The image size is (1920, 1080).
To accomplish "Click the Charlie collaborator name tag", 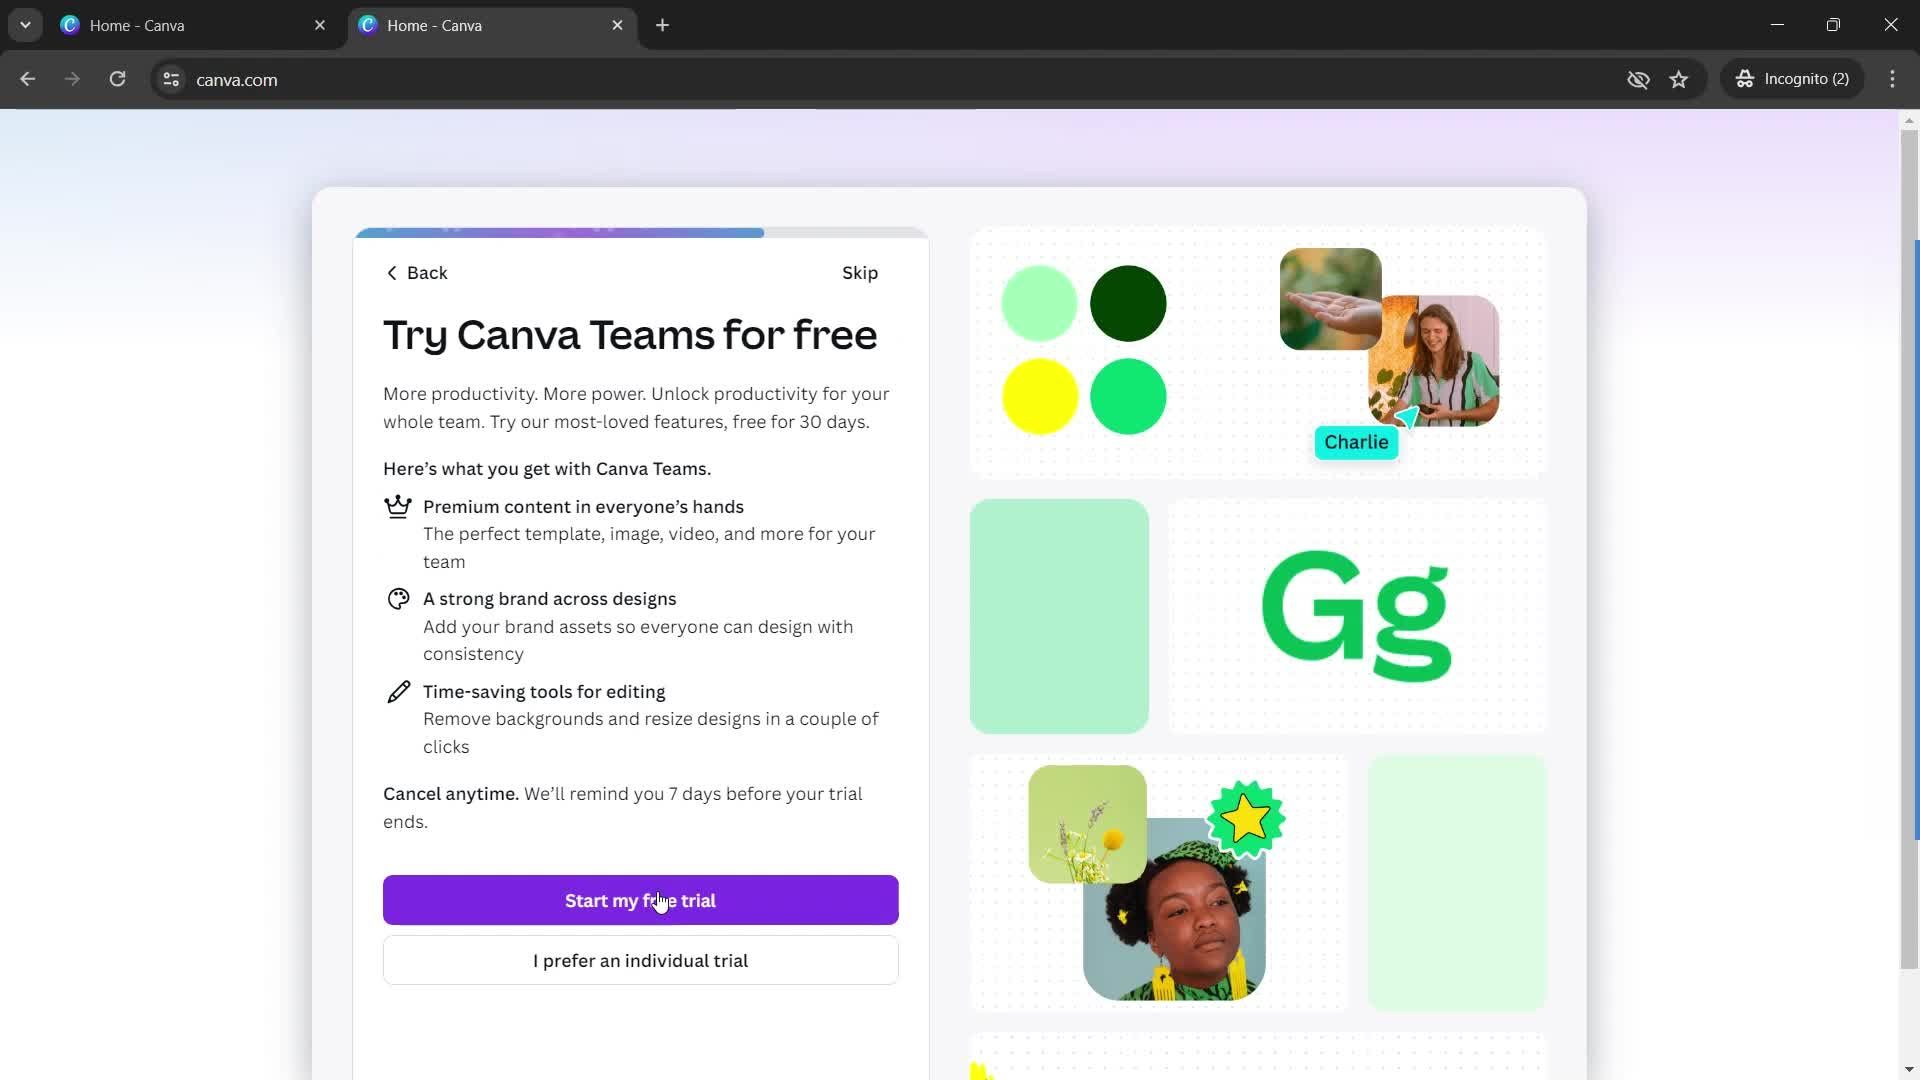I will pyautogui.click(x=1356, y=443).
